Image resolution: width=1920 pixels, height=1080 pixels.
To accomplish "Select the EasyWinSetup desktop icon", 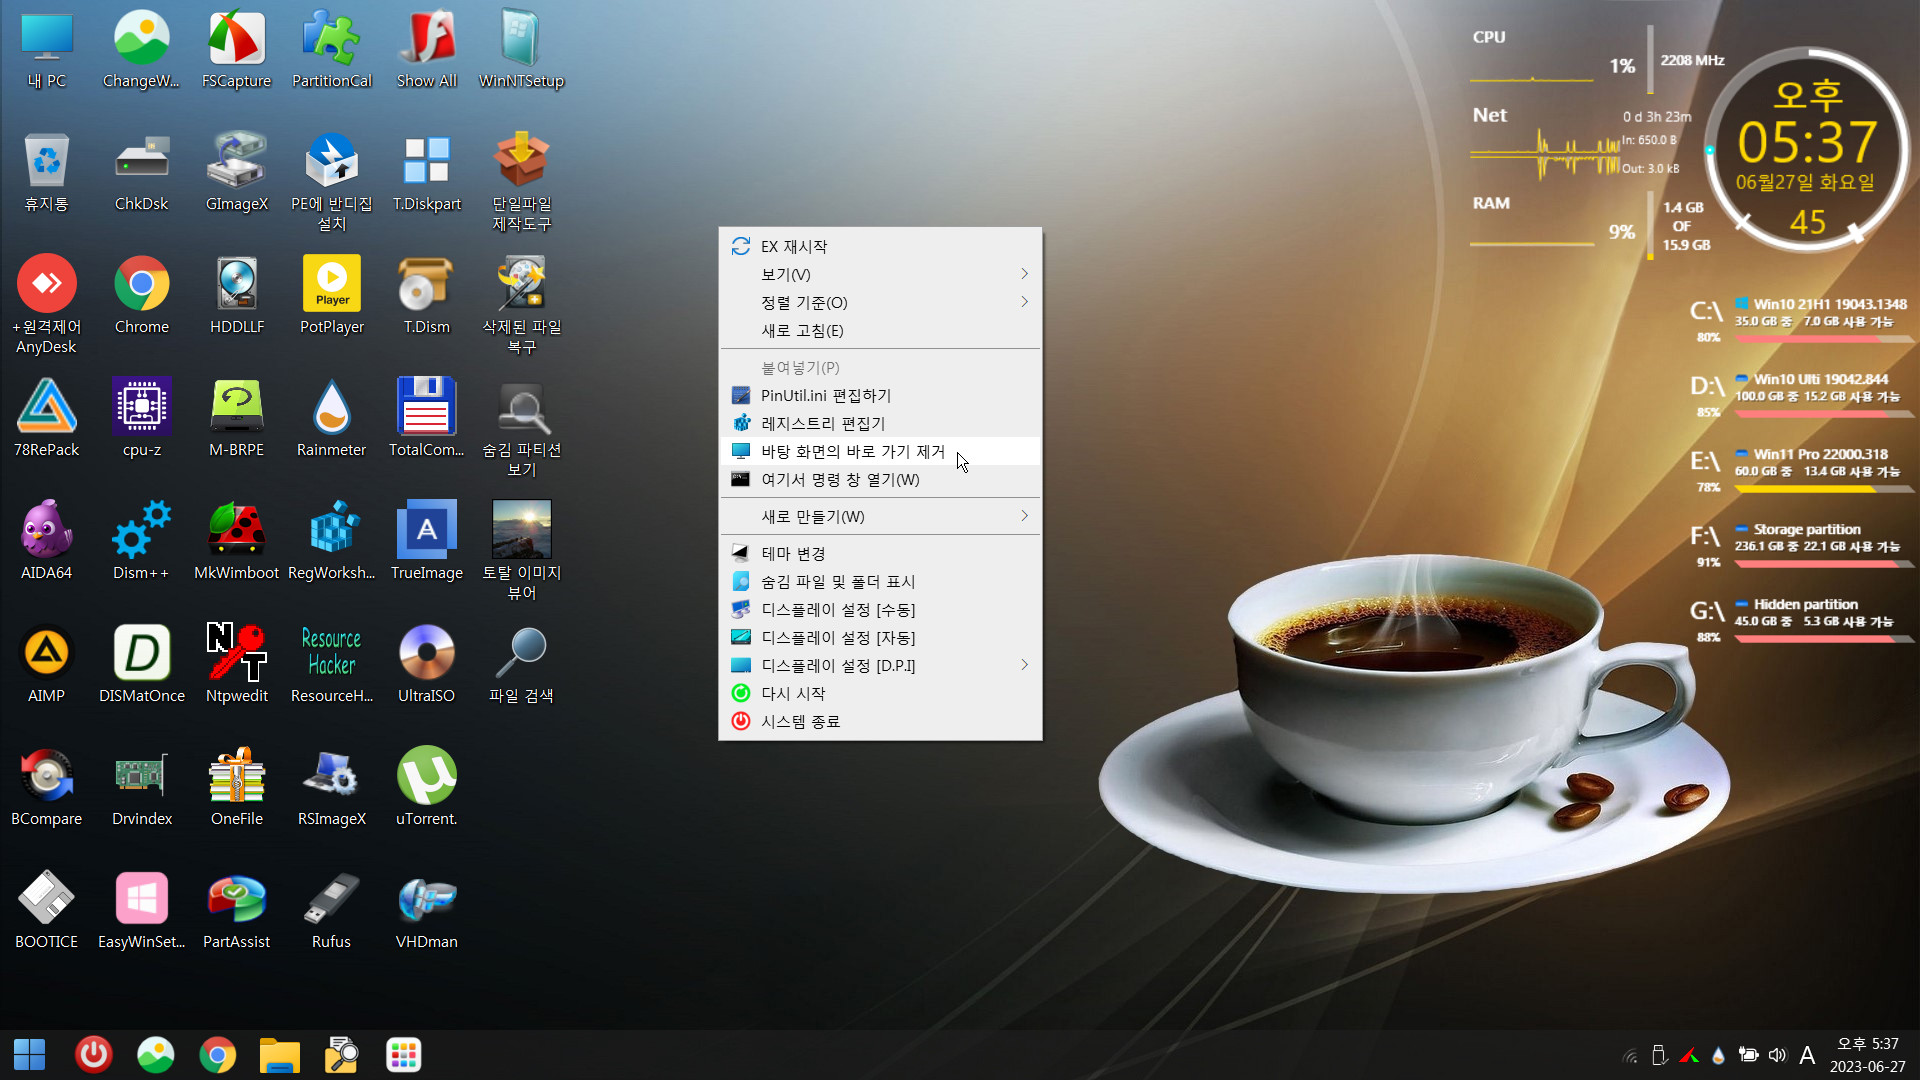I will pyautogui.click(x=141, y=911).
